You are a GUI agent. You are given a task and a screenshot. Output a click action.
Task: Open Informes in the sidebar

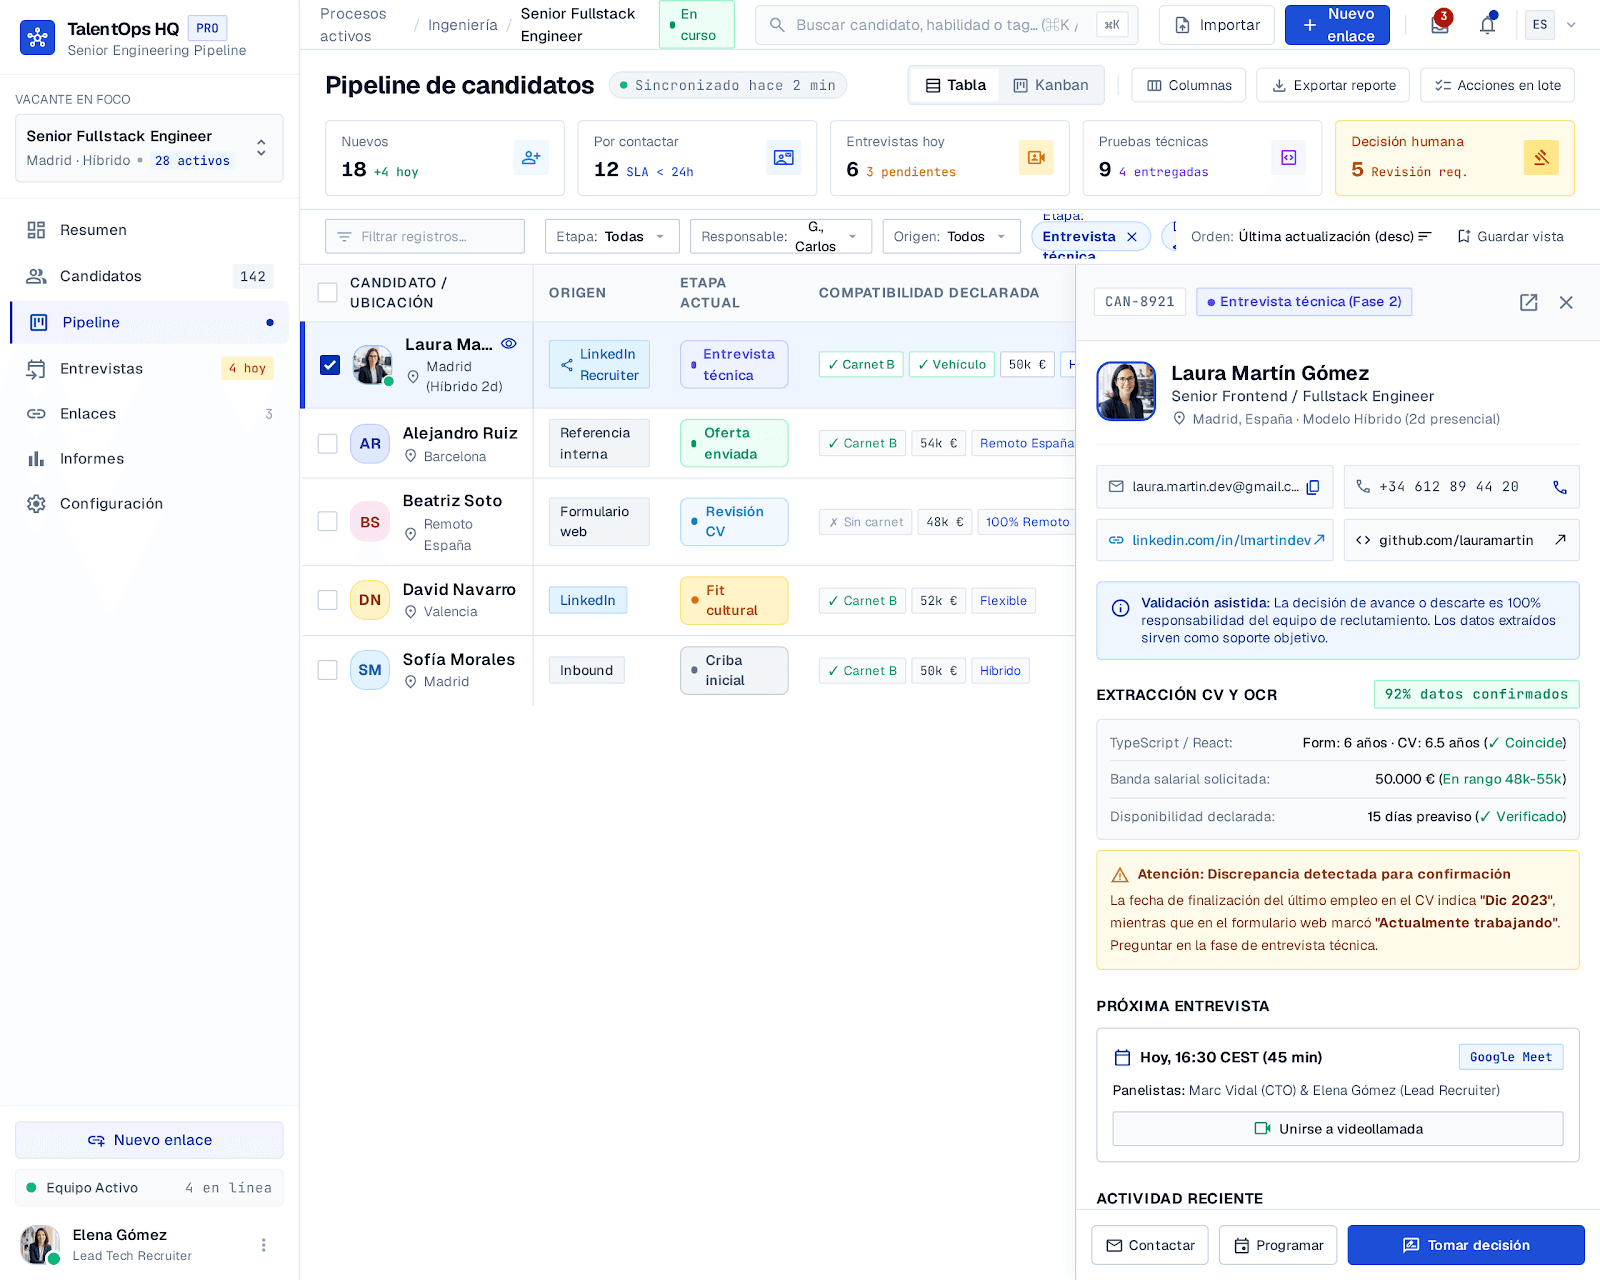(150, 459)
